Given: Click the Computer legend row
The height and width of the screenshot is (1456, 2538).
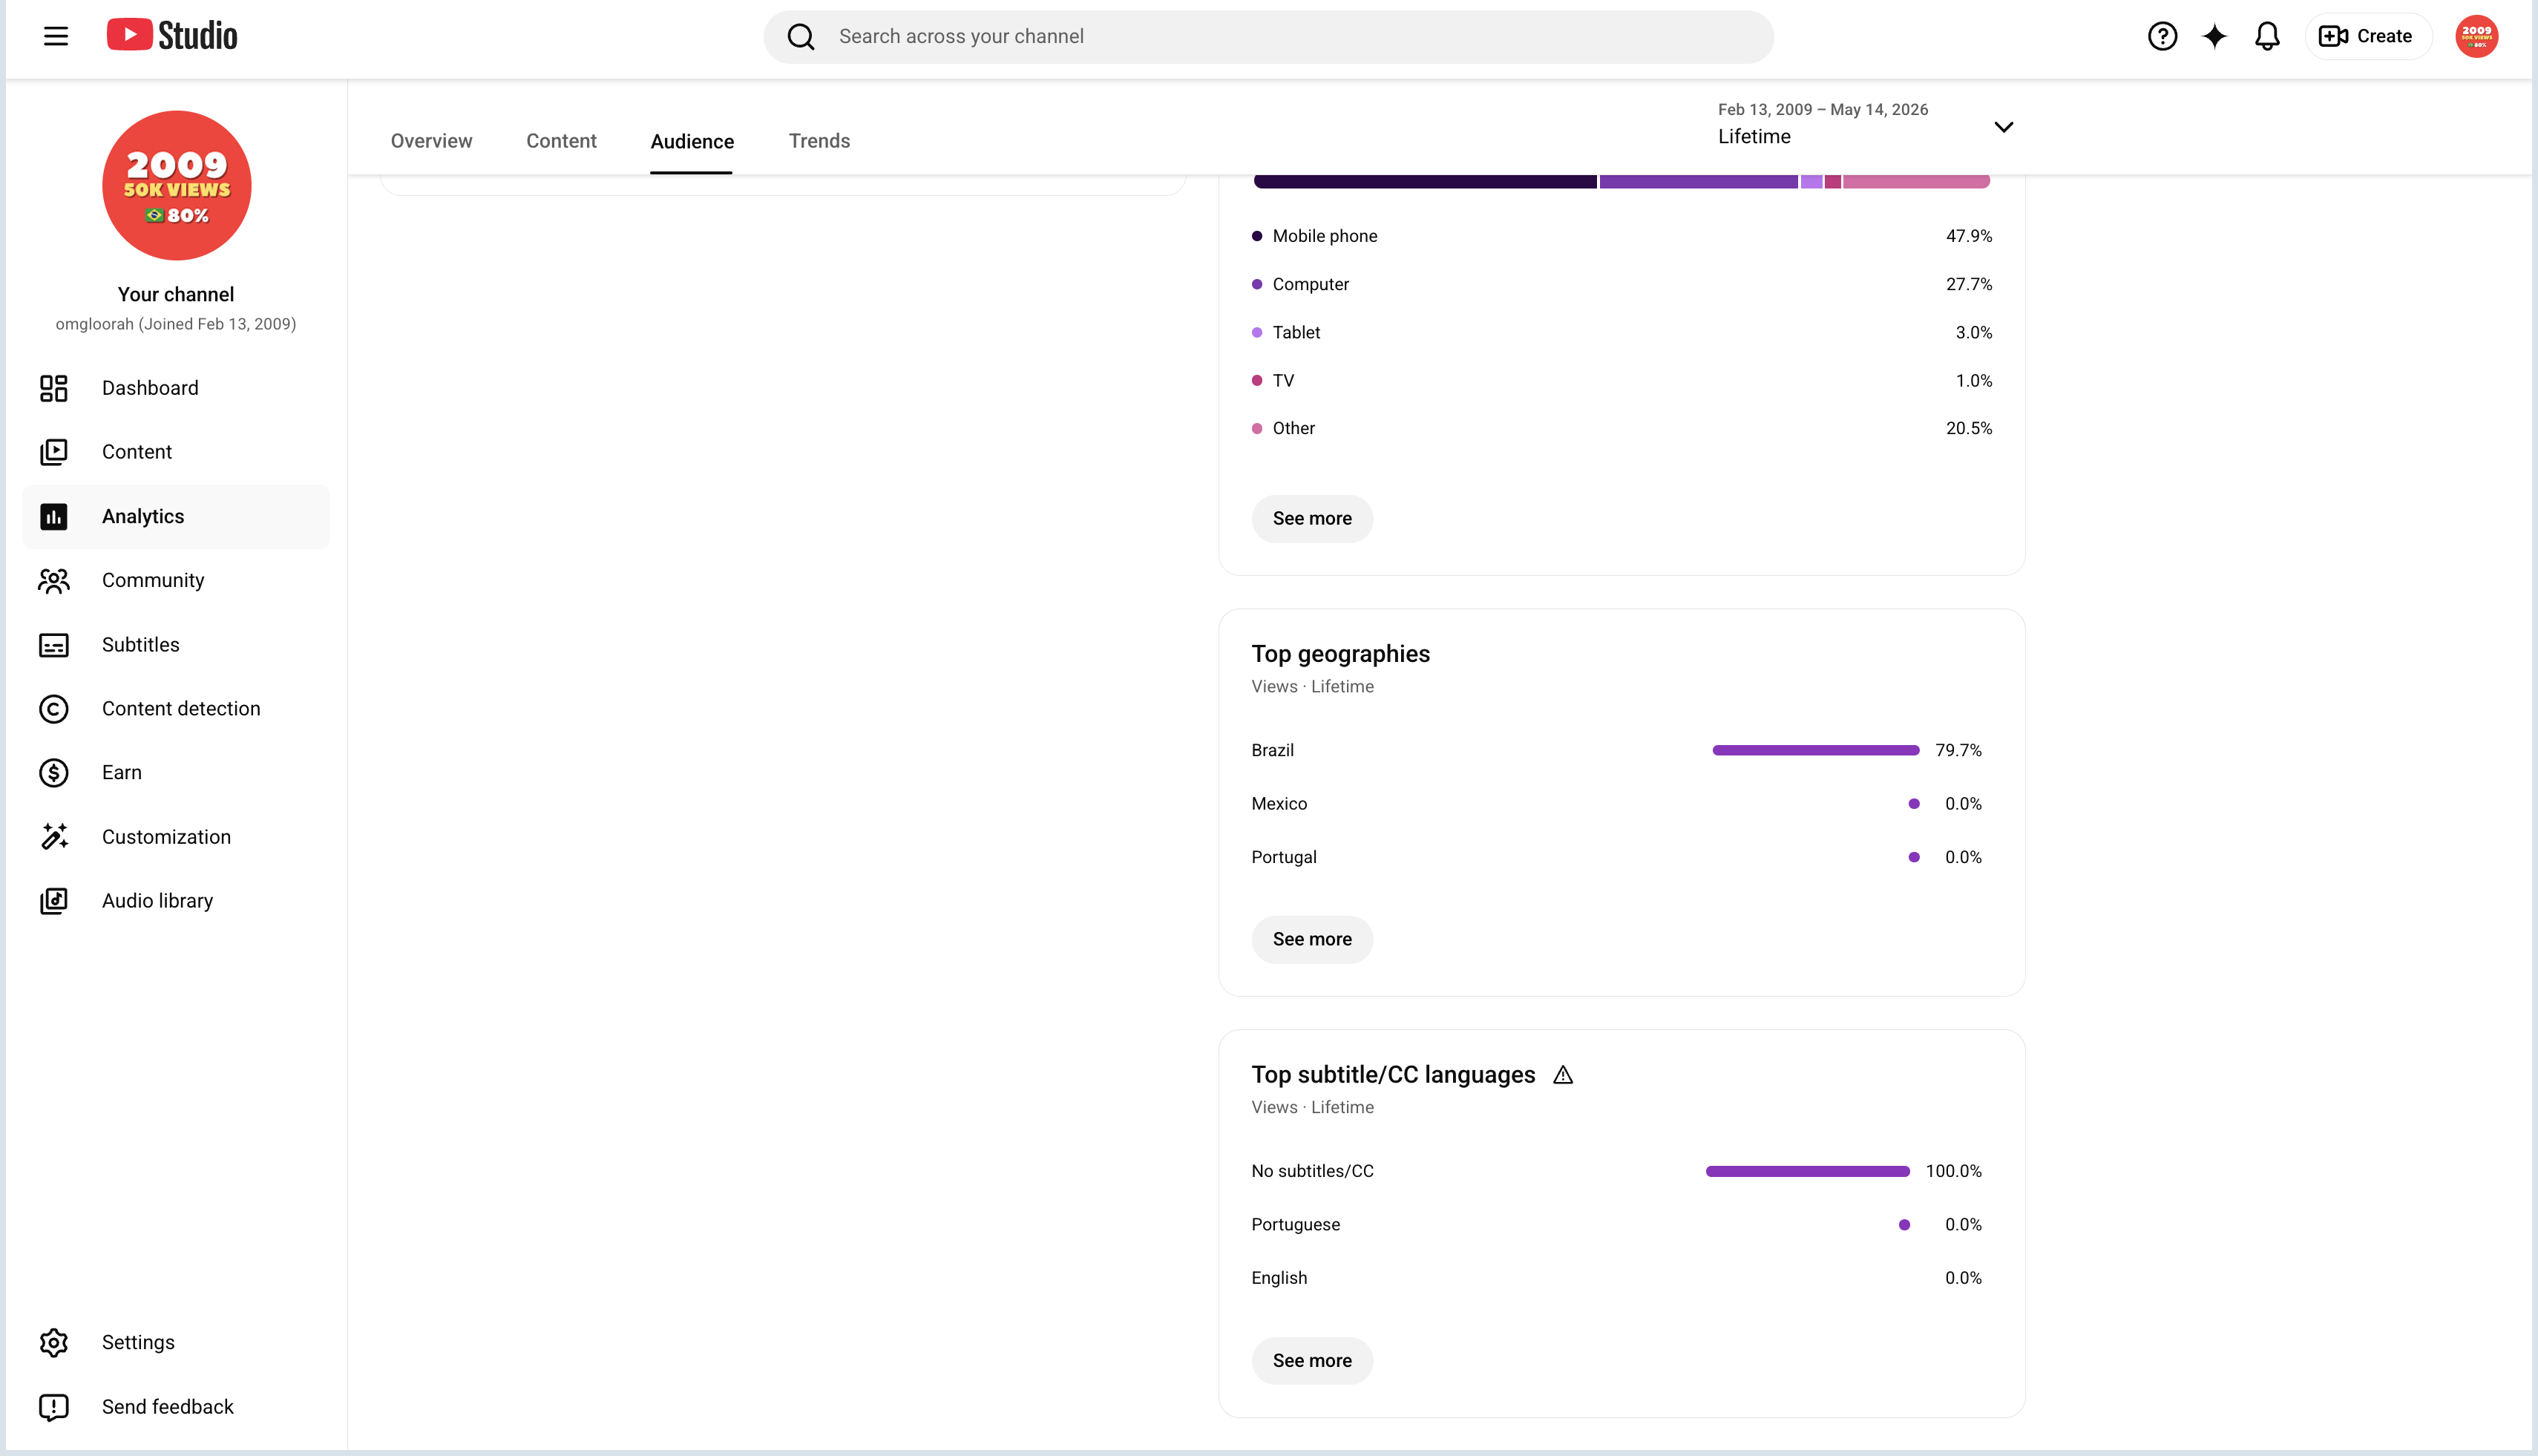Looking at the screenshot, I should coord(1622,284).
